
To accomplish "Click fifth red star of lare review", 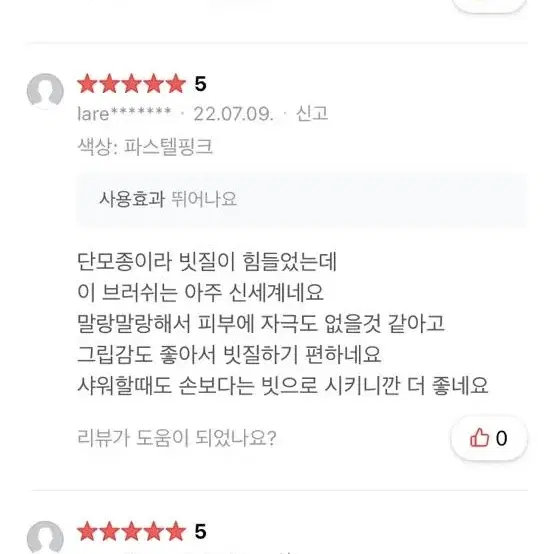I will 176,84.
